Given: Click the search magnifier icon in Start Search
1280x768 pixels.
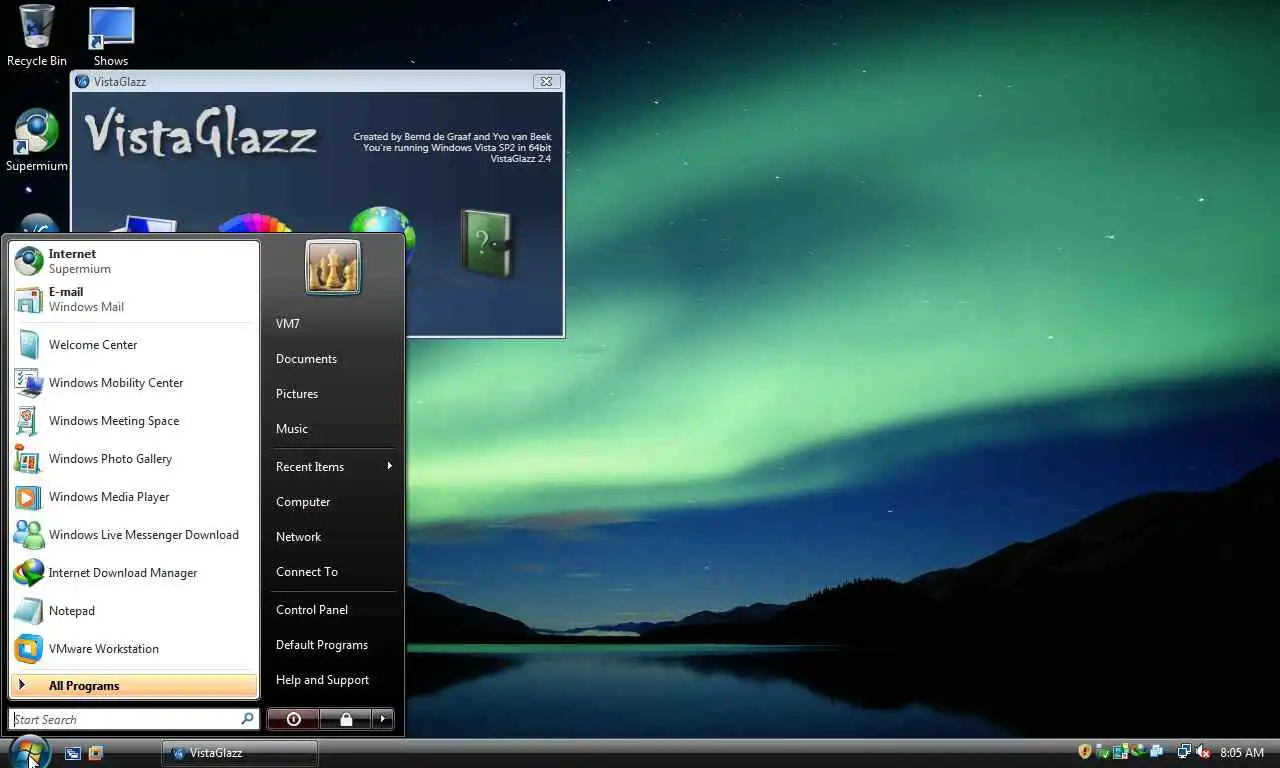Looking at the screenshot, I should (x=247, y=719).
